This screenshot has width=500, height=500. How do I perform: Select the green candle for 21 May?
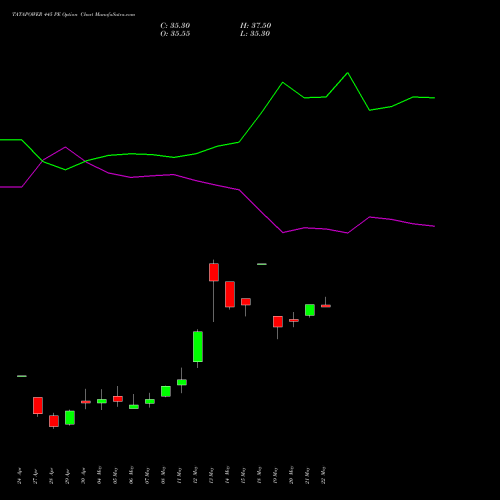click(x=310, y=310)
